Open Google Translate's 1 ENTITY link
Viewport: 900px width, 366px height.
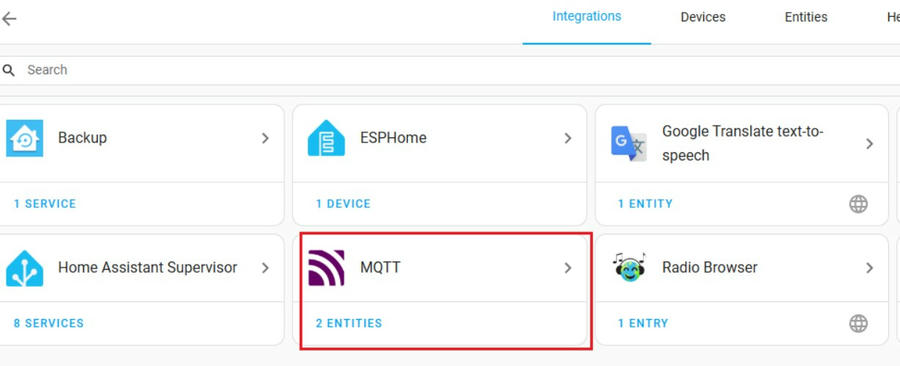[645, 204]
